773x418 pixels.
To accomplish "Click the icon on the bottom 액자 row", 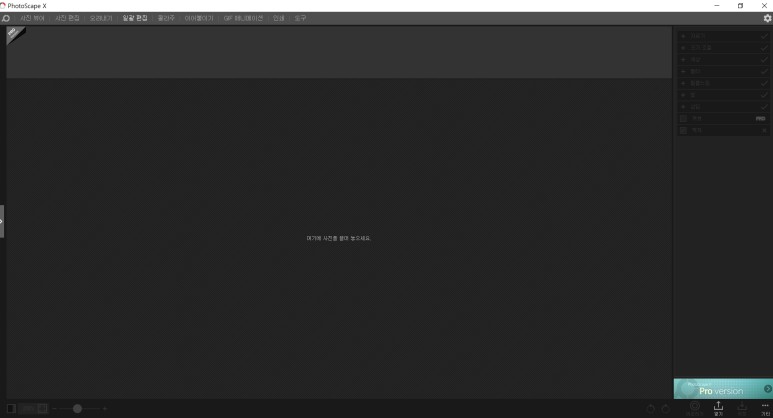I will pos(683,130).
